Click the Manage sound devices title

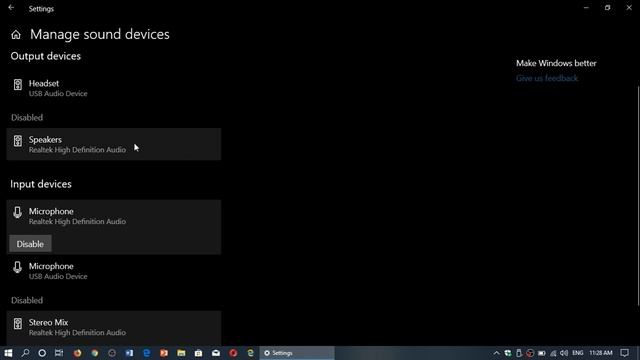[x=100, y=34]
